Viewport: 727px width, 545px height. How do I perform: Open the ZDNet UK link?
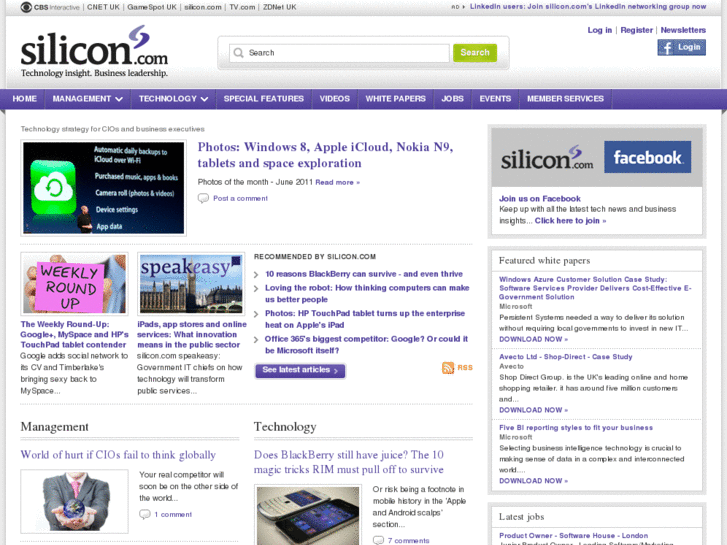pos(280,7)
